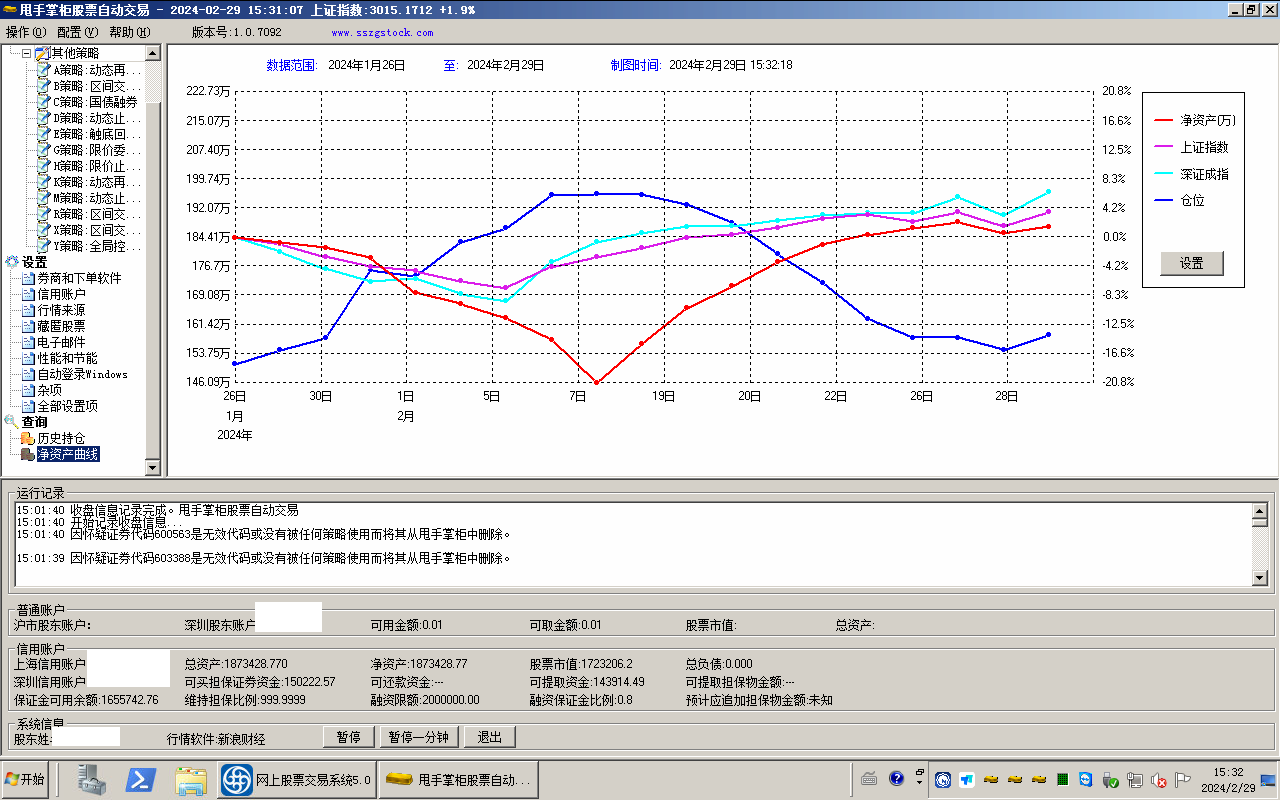Collapse the 其他策略 tree node
The height and width of the screenshot is (800, 1280).
26,53
